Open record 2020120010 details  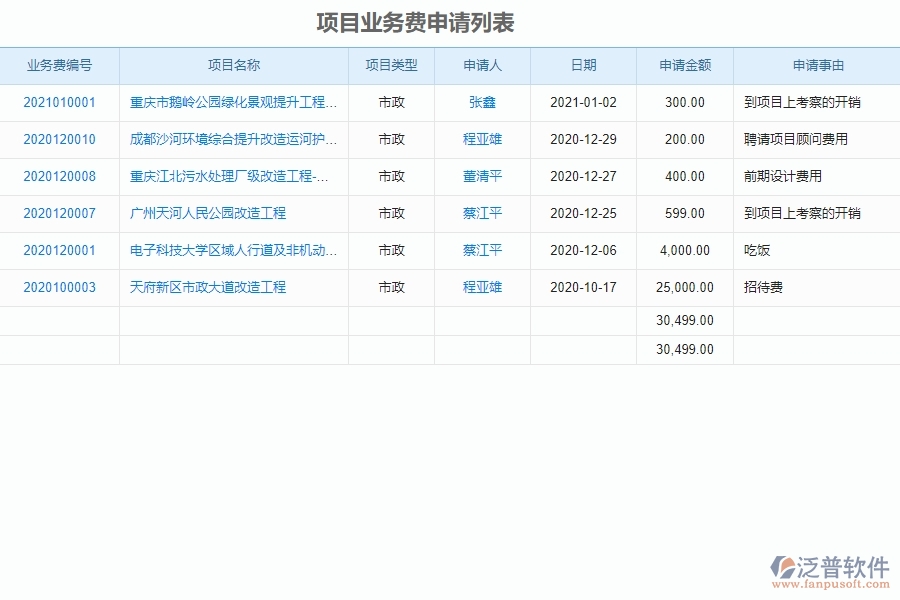(x=59, y=140)
